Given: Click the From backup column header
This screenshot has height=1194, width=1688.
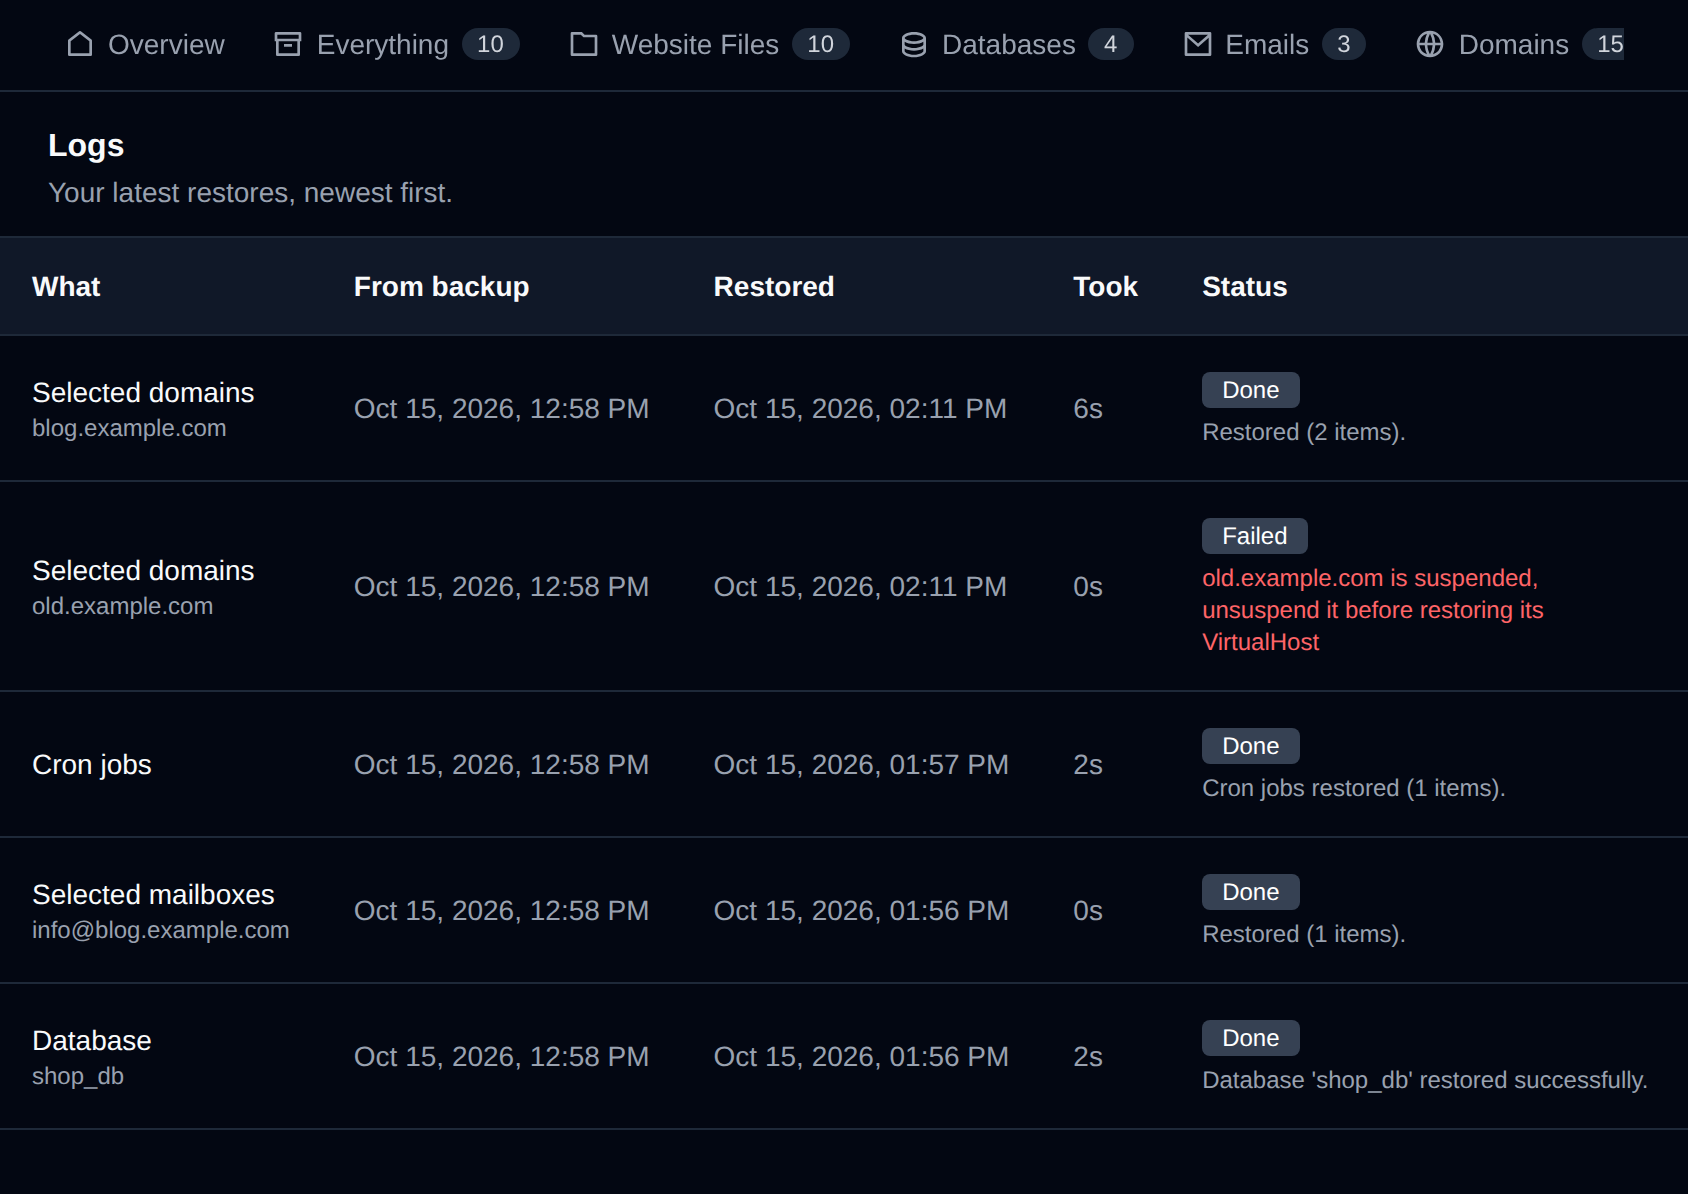Looking at the screenshot, I should [x=441, y=287].
